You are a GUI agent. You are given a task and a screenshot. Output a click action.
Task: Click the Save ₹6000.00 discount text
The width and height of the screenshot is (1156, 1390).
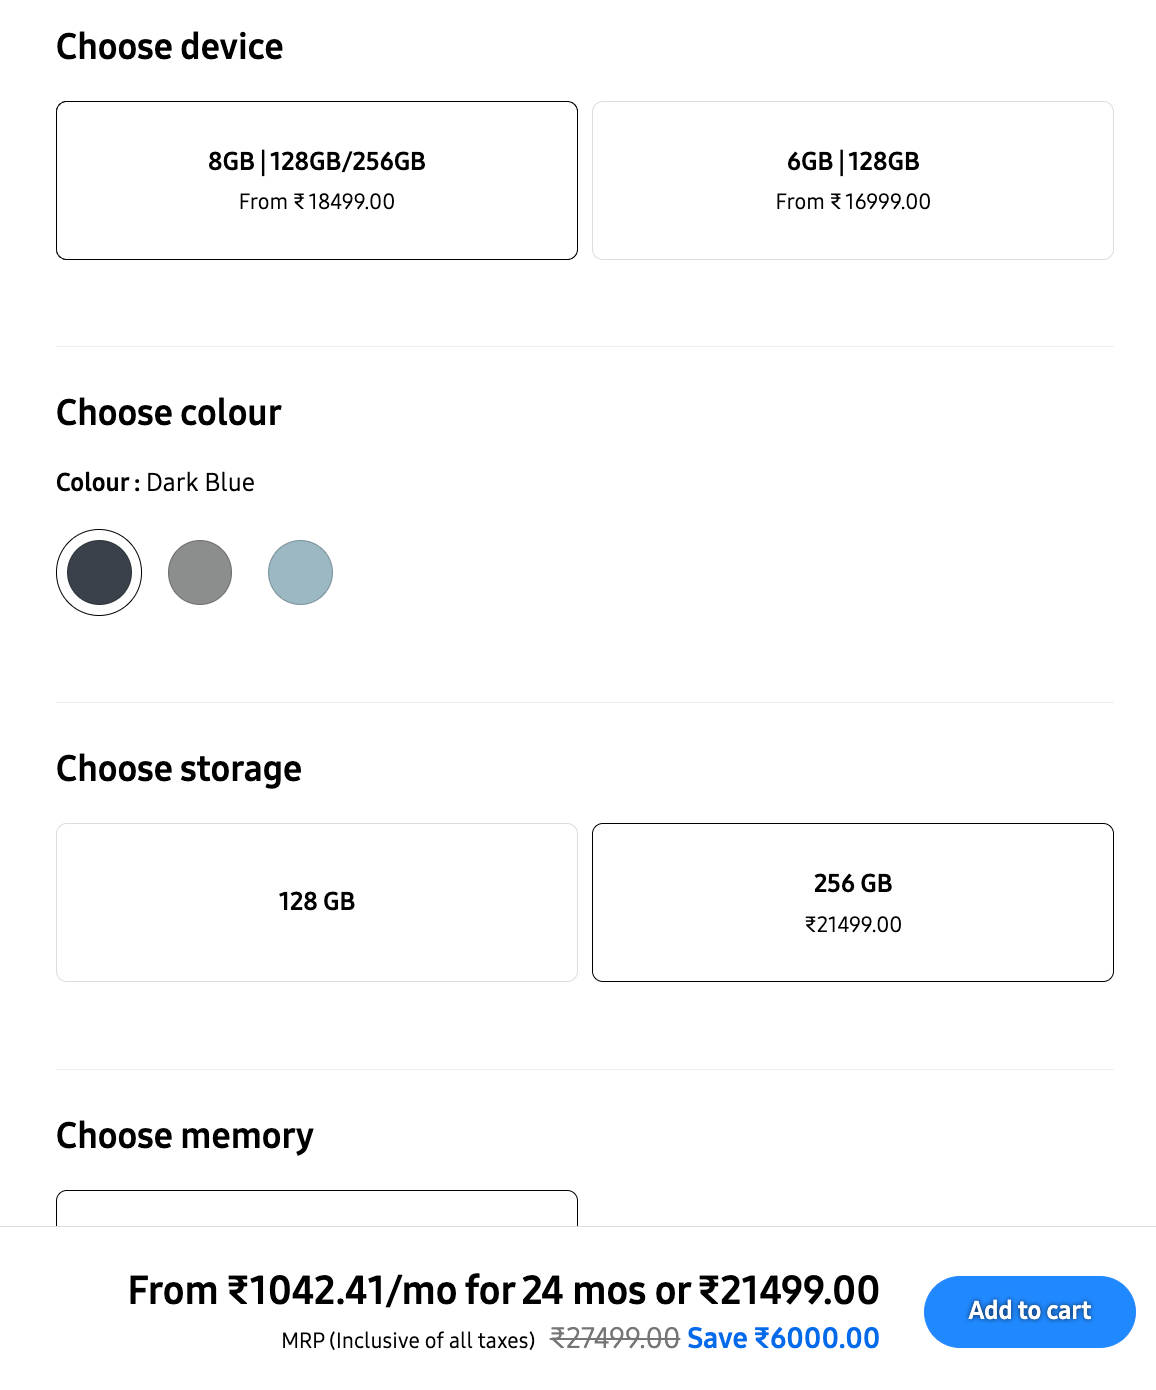point(783,1338)
